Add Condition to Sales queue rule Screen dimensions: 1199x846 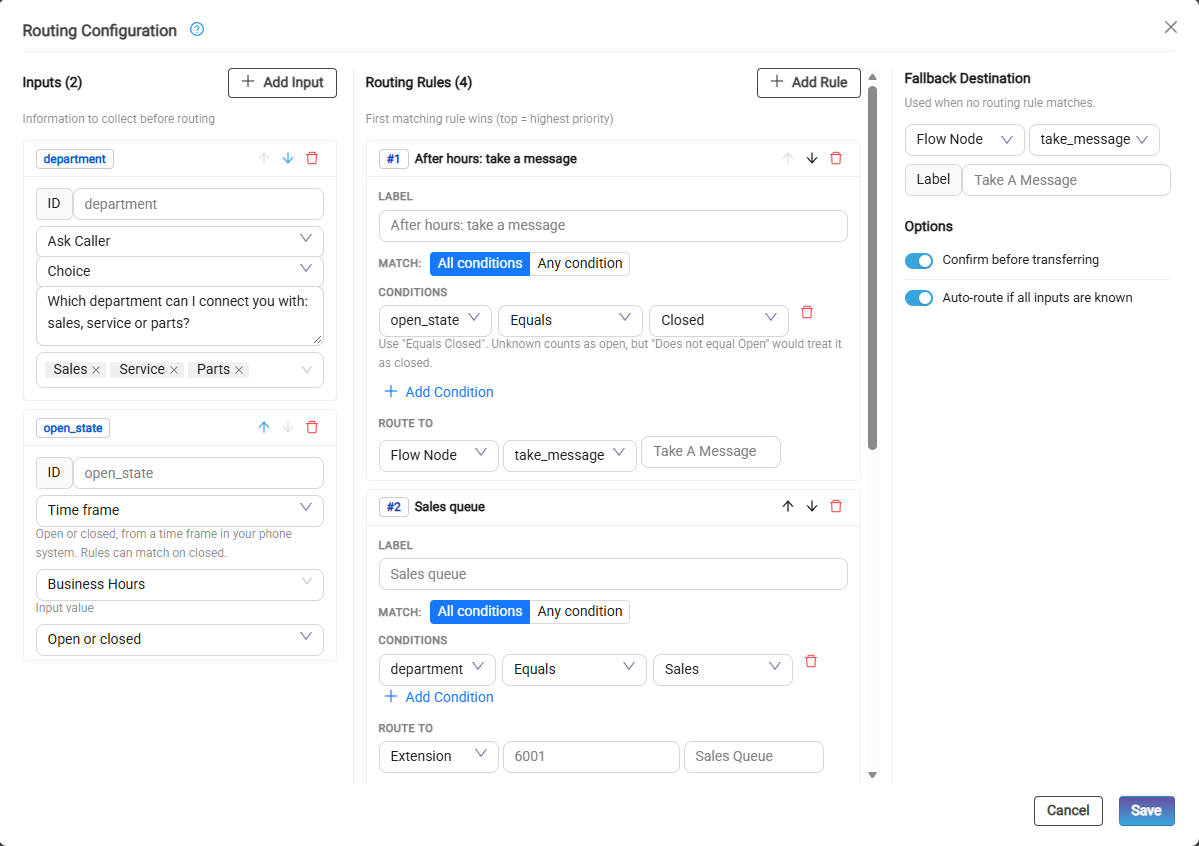(x=439, y=697)
